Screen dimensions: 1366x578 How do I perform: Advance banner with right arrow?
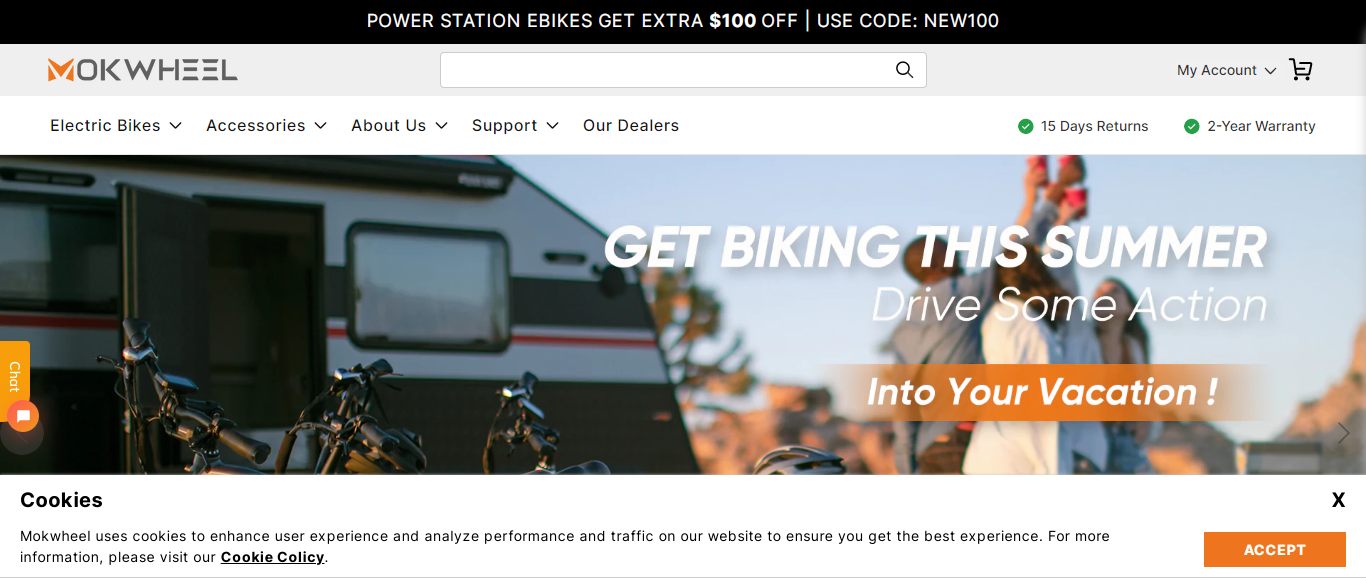1343,433
